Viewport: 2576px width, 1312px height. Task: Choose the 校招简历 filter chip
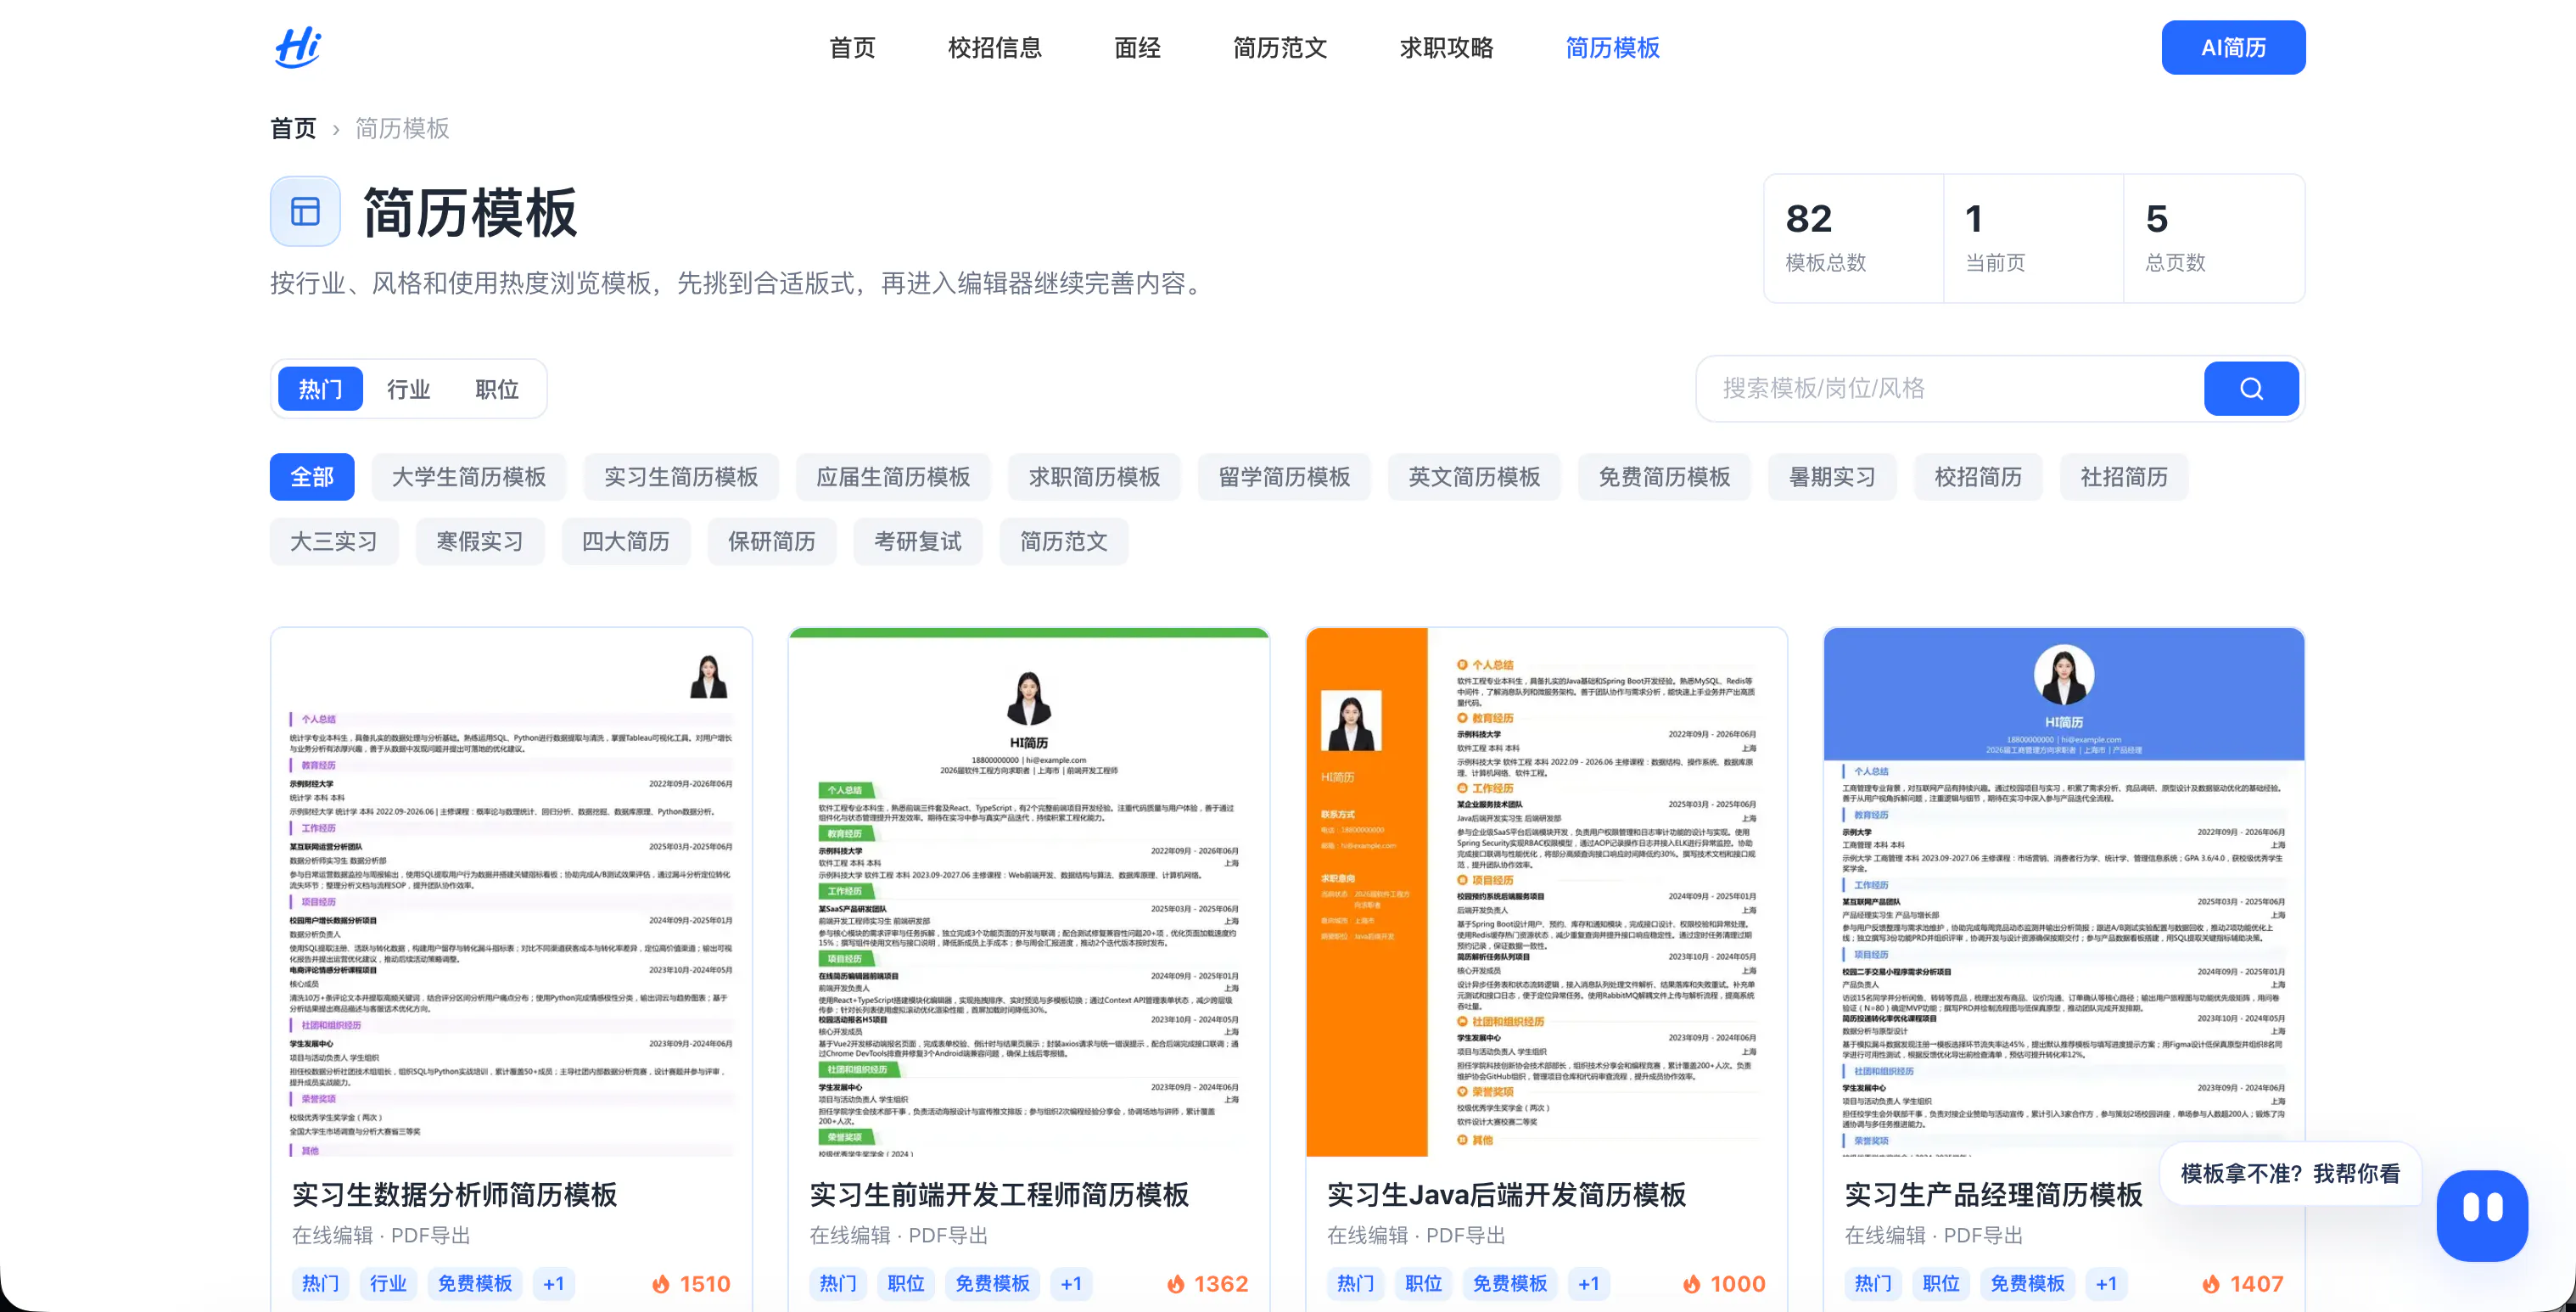1978,477
